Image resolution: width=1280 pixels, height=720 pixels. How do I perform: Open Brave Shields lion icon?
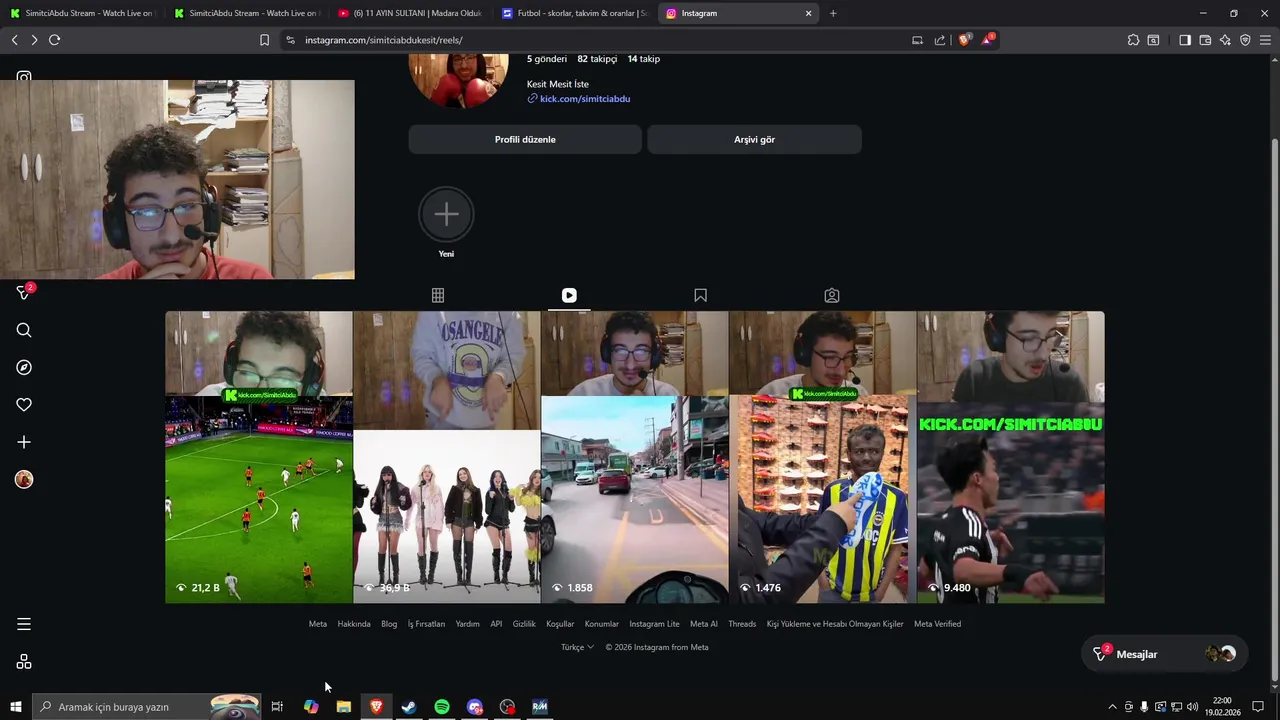[x=964, y=40]
